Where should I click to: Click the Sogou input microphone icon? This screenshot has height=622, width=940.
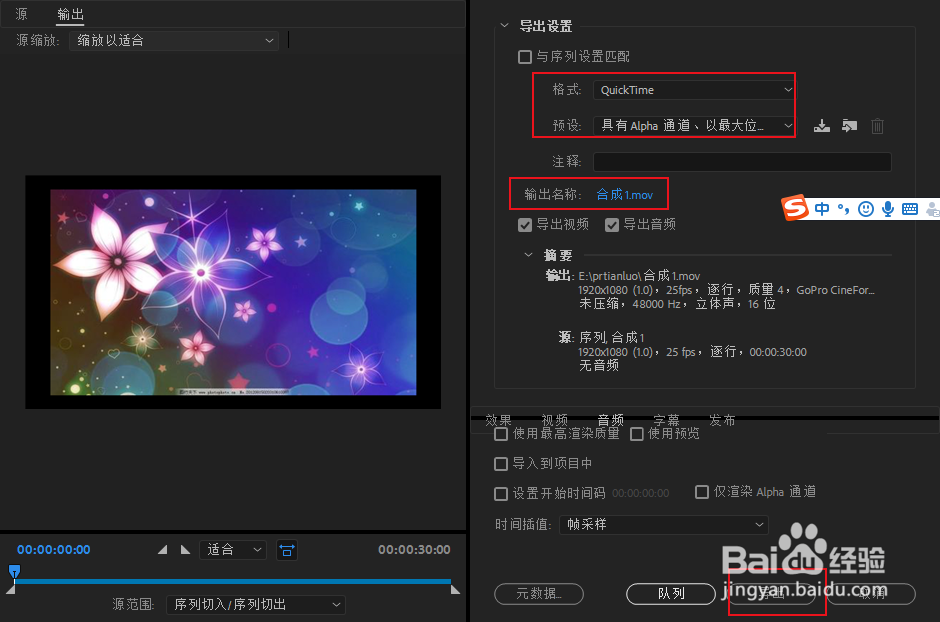click(887, 209)
